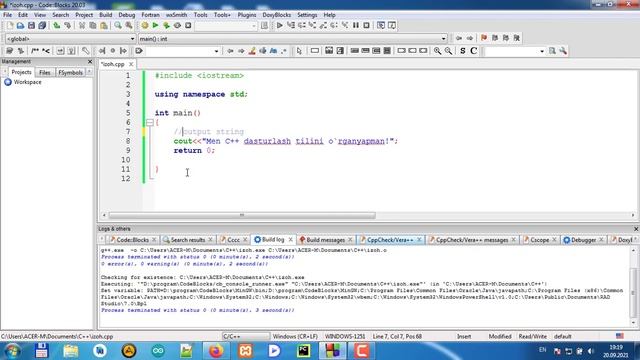Click the Logs tabs left scroll arrow

[x=102, y=240]
